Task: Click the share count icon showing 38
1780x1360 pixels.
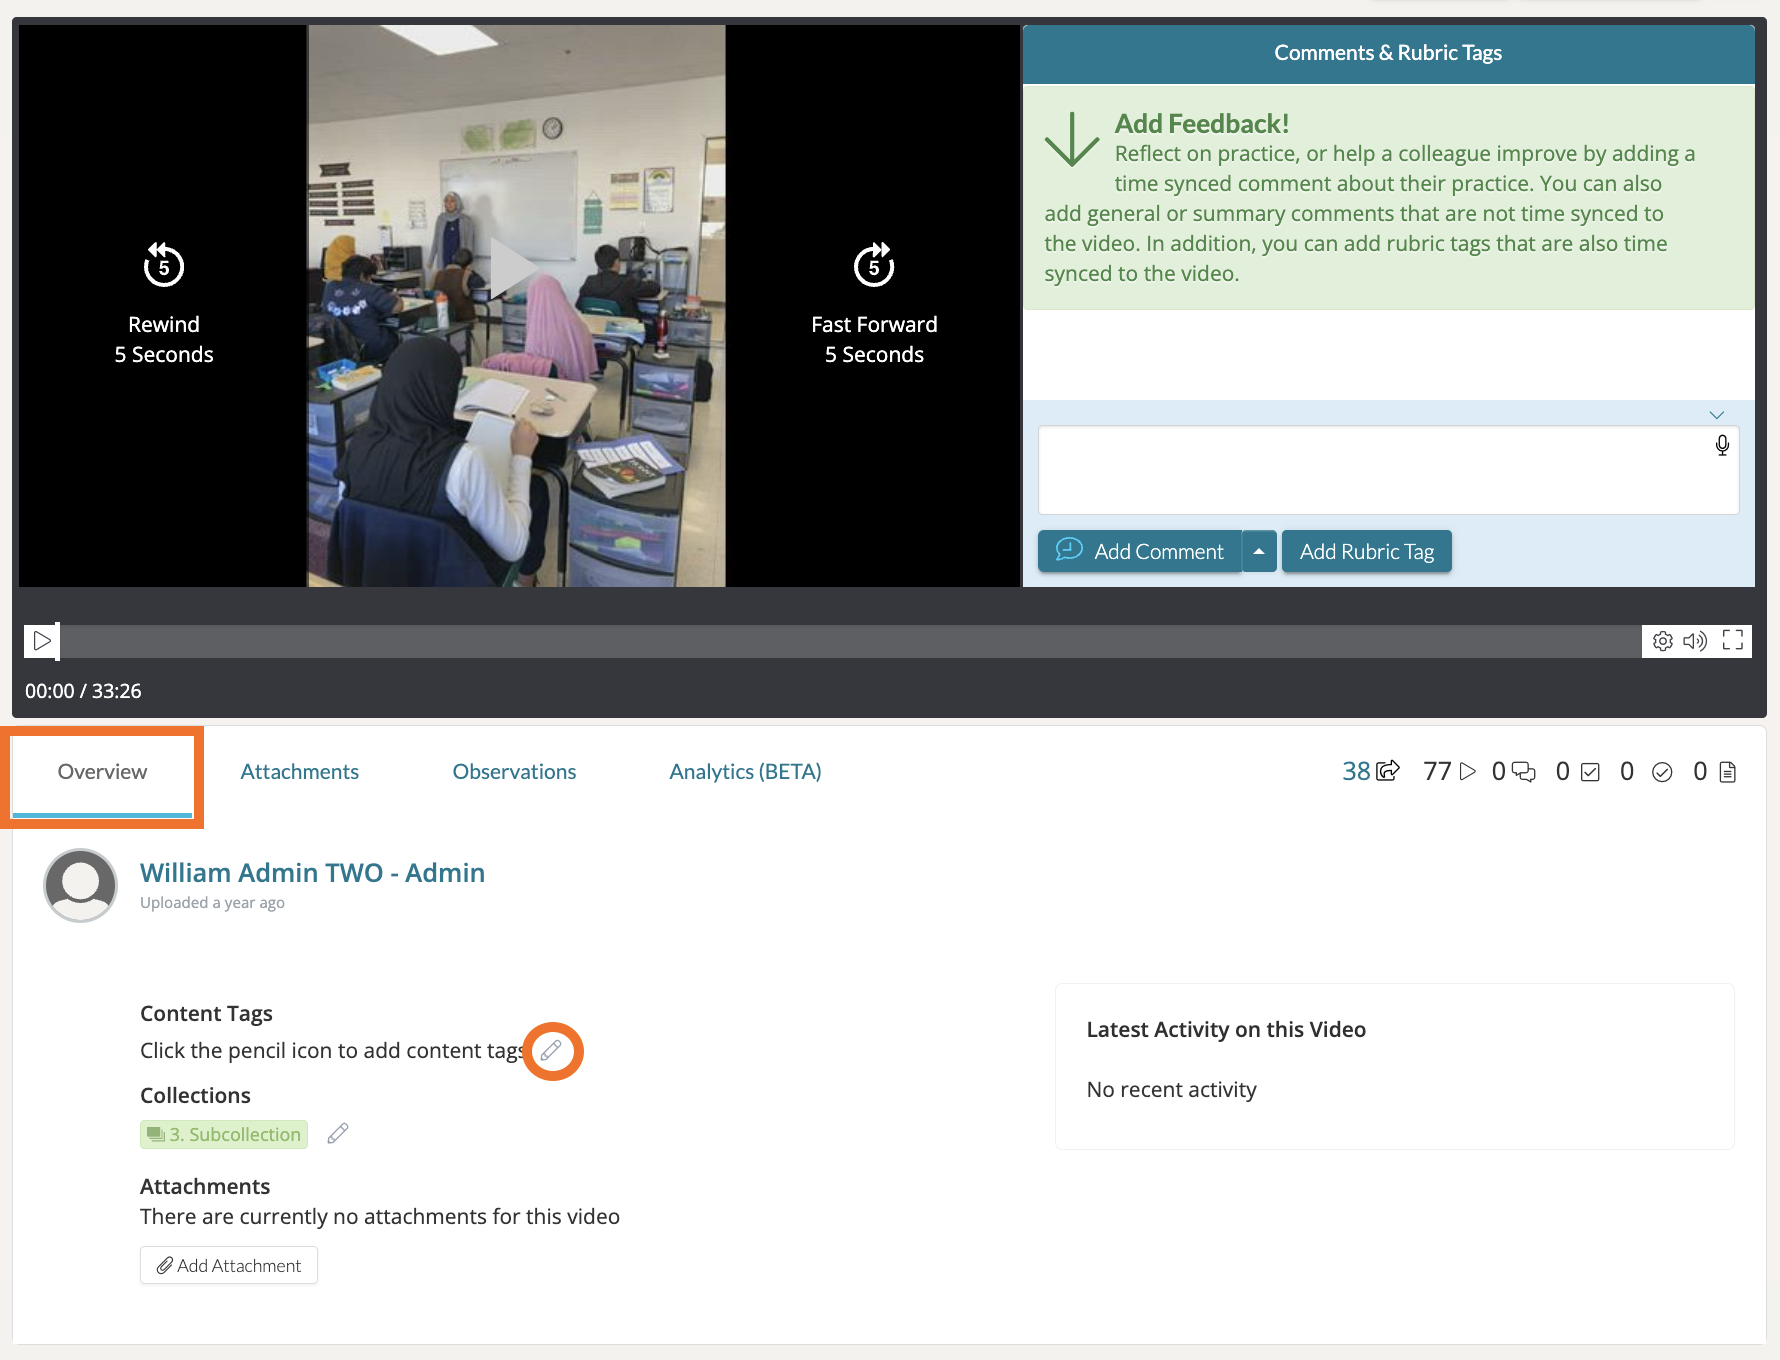Action: pos(1388,772)
